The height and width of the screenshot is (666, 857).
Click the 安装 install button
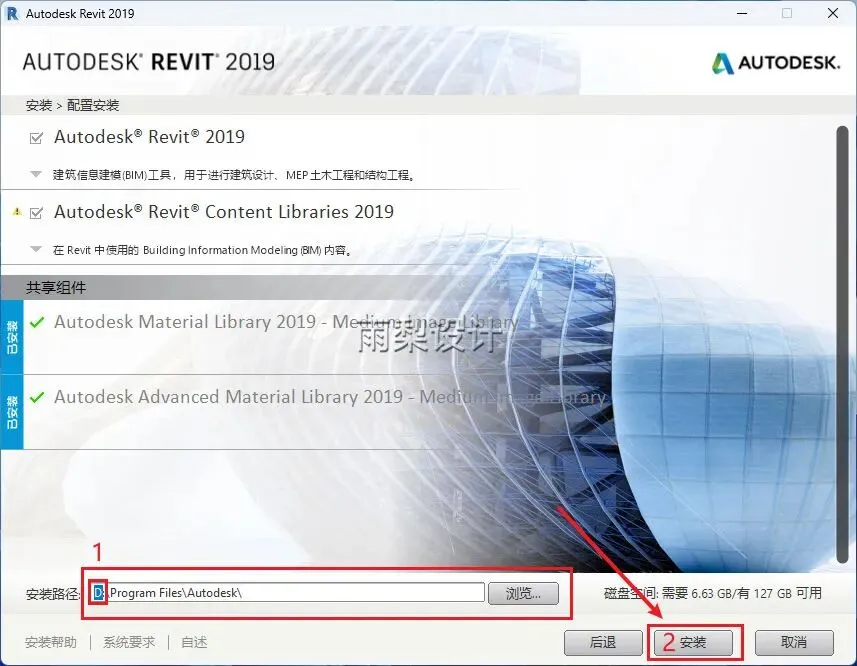(x=693, y=642)
